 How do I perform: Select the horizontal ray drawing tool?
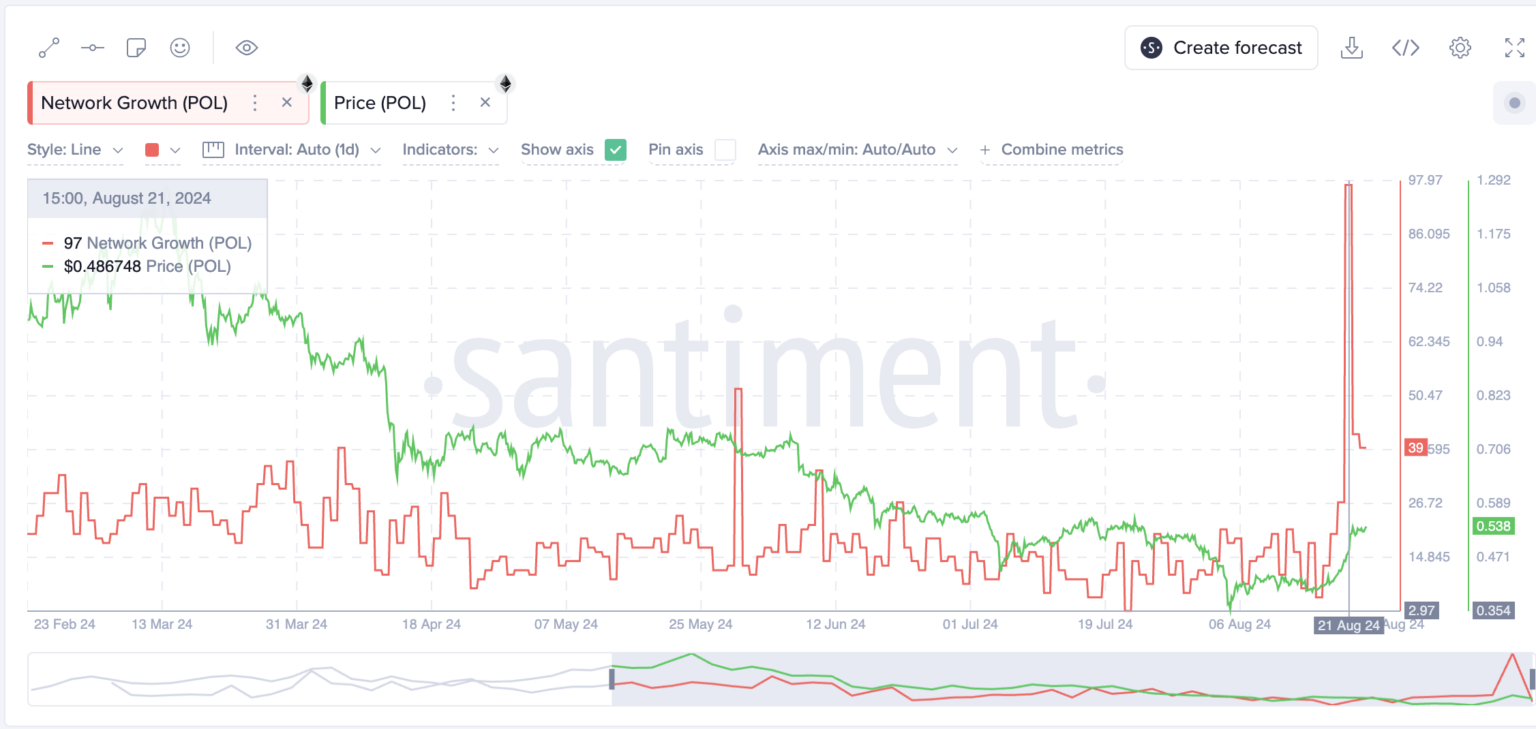(x=92, y=47)
